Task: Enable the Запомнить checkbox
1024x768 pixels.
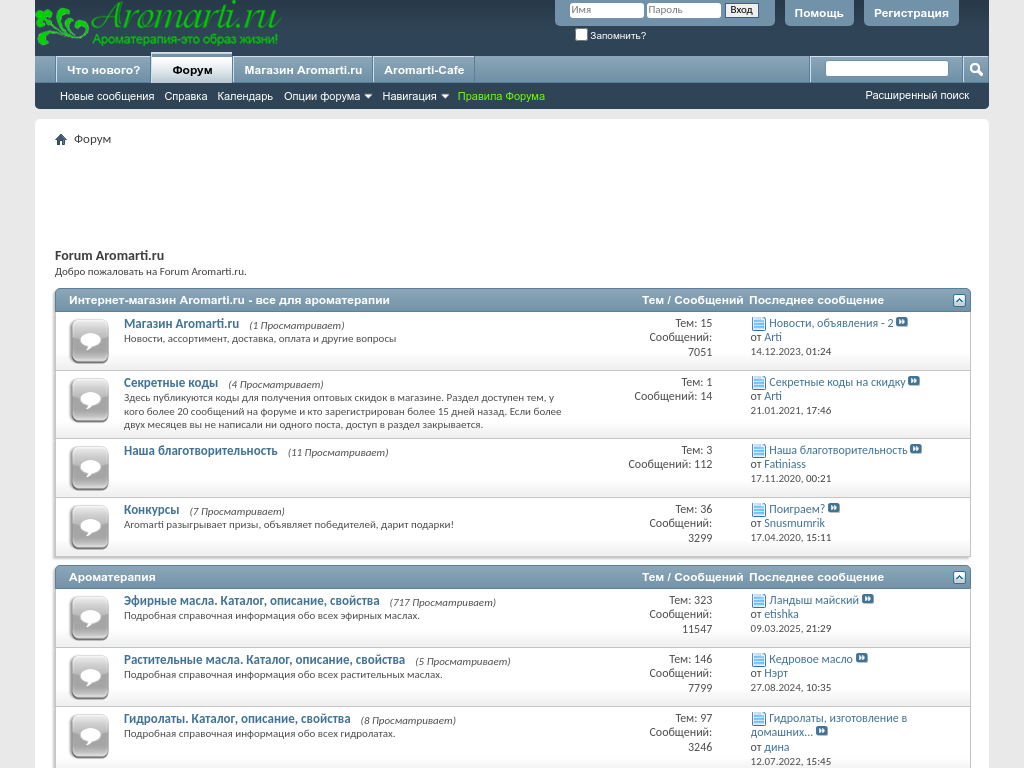Action: tap(582, 35)
